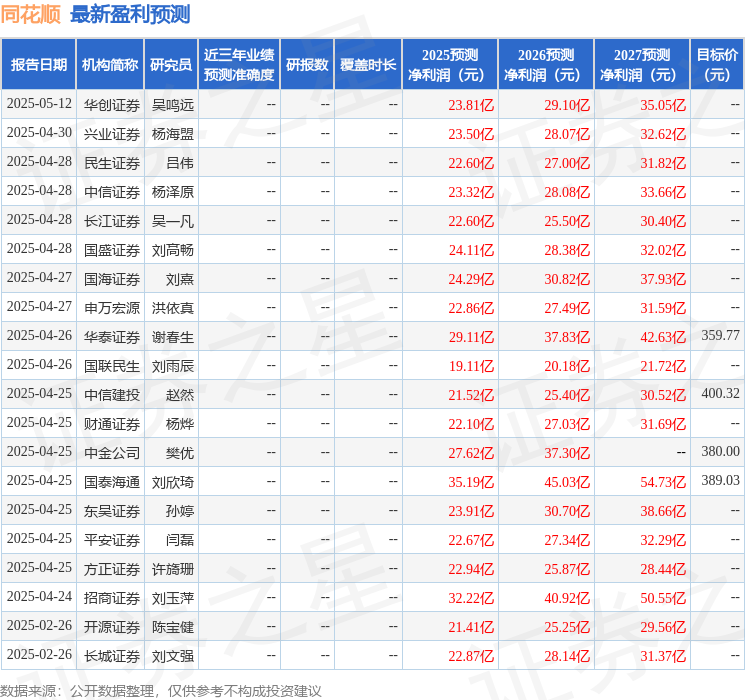The height and width of the screenshot is (700, 745).
Task: Click the 目标价 column header
Action: point(716,65)
